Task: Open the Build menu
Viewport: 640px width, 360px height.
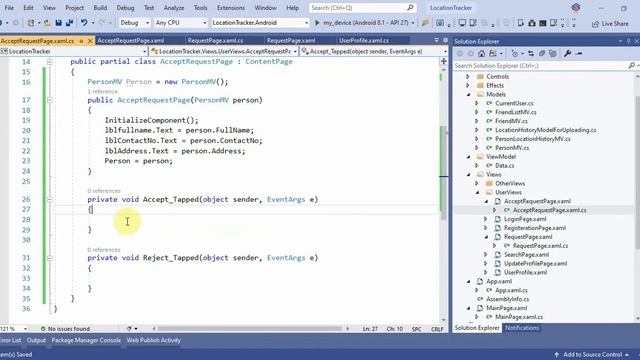Action: [x=100, y=8]
